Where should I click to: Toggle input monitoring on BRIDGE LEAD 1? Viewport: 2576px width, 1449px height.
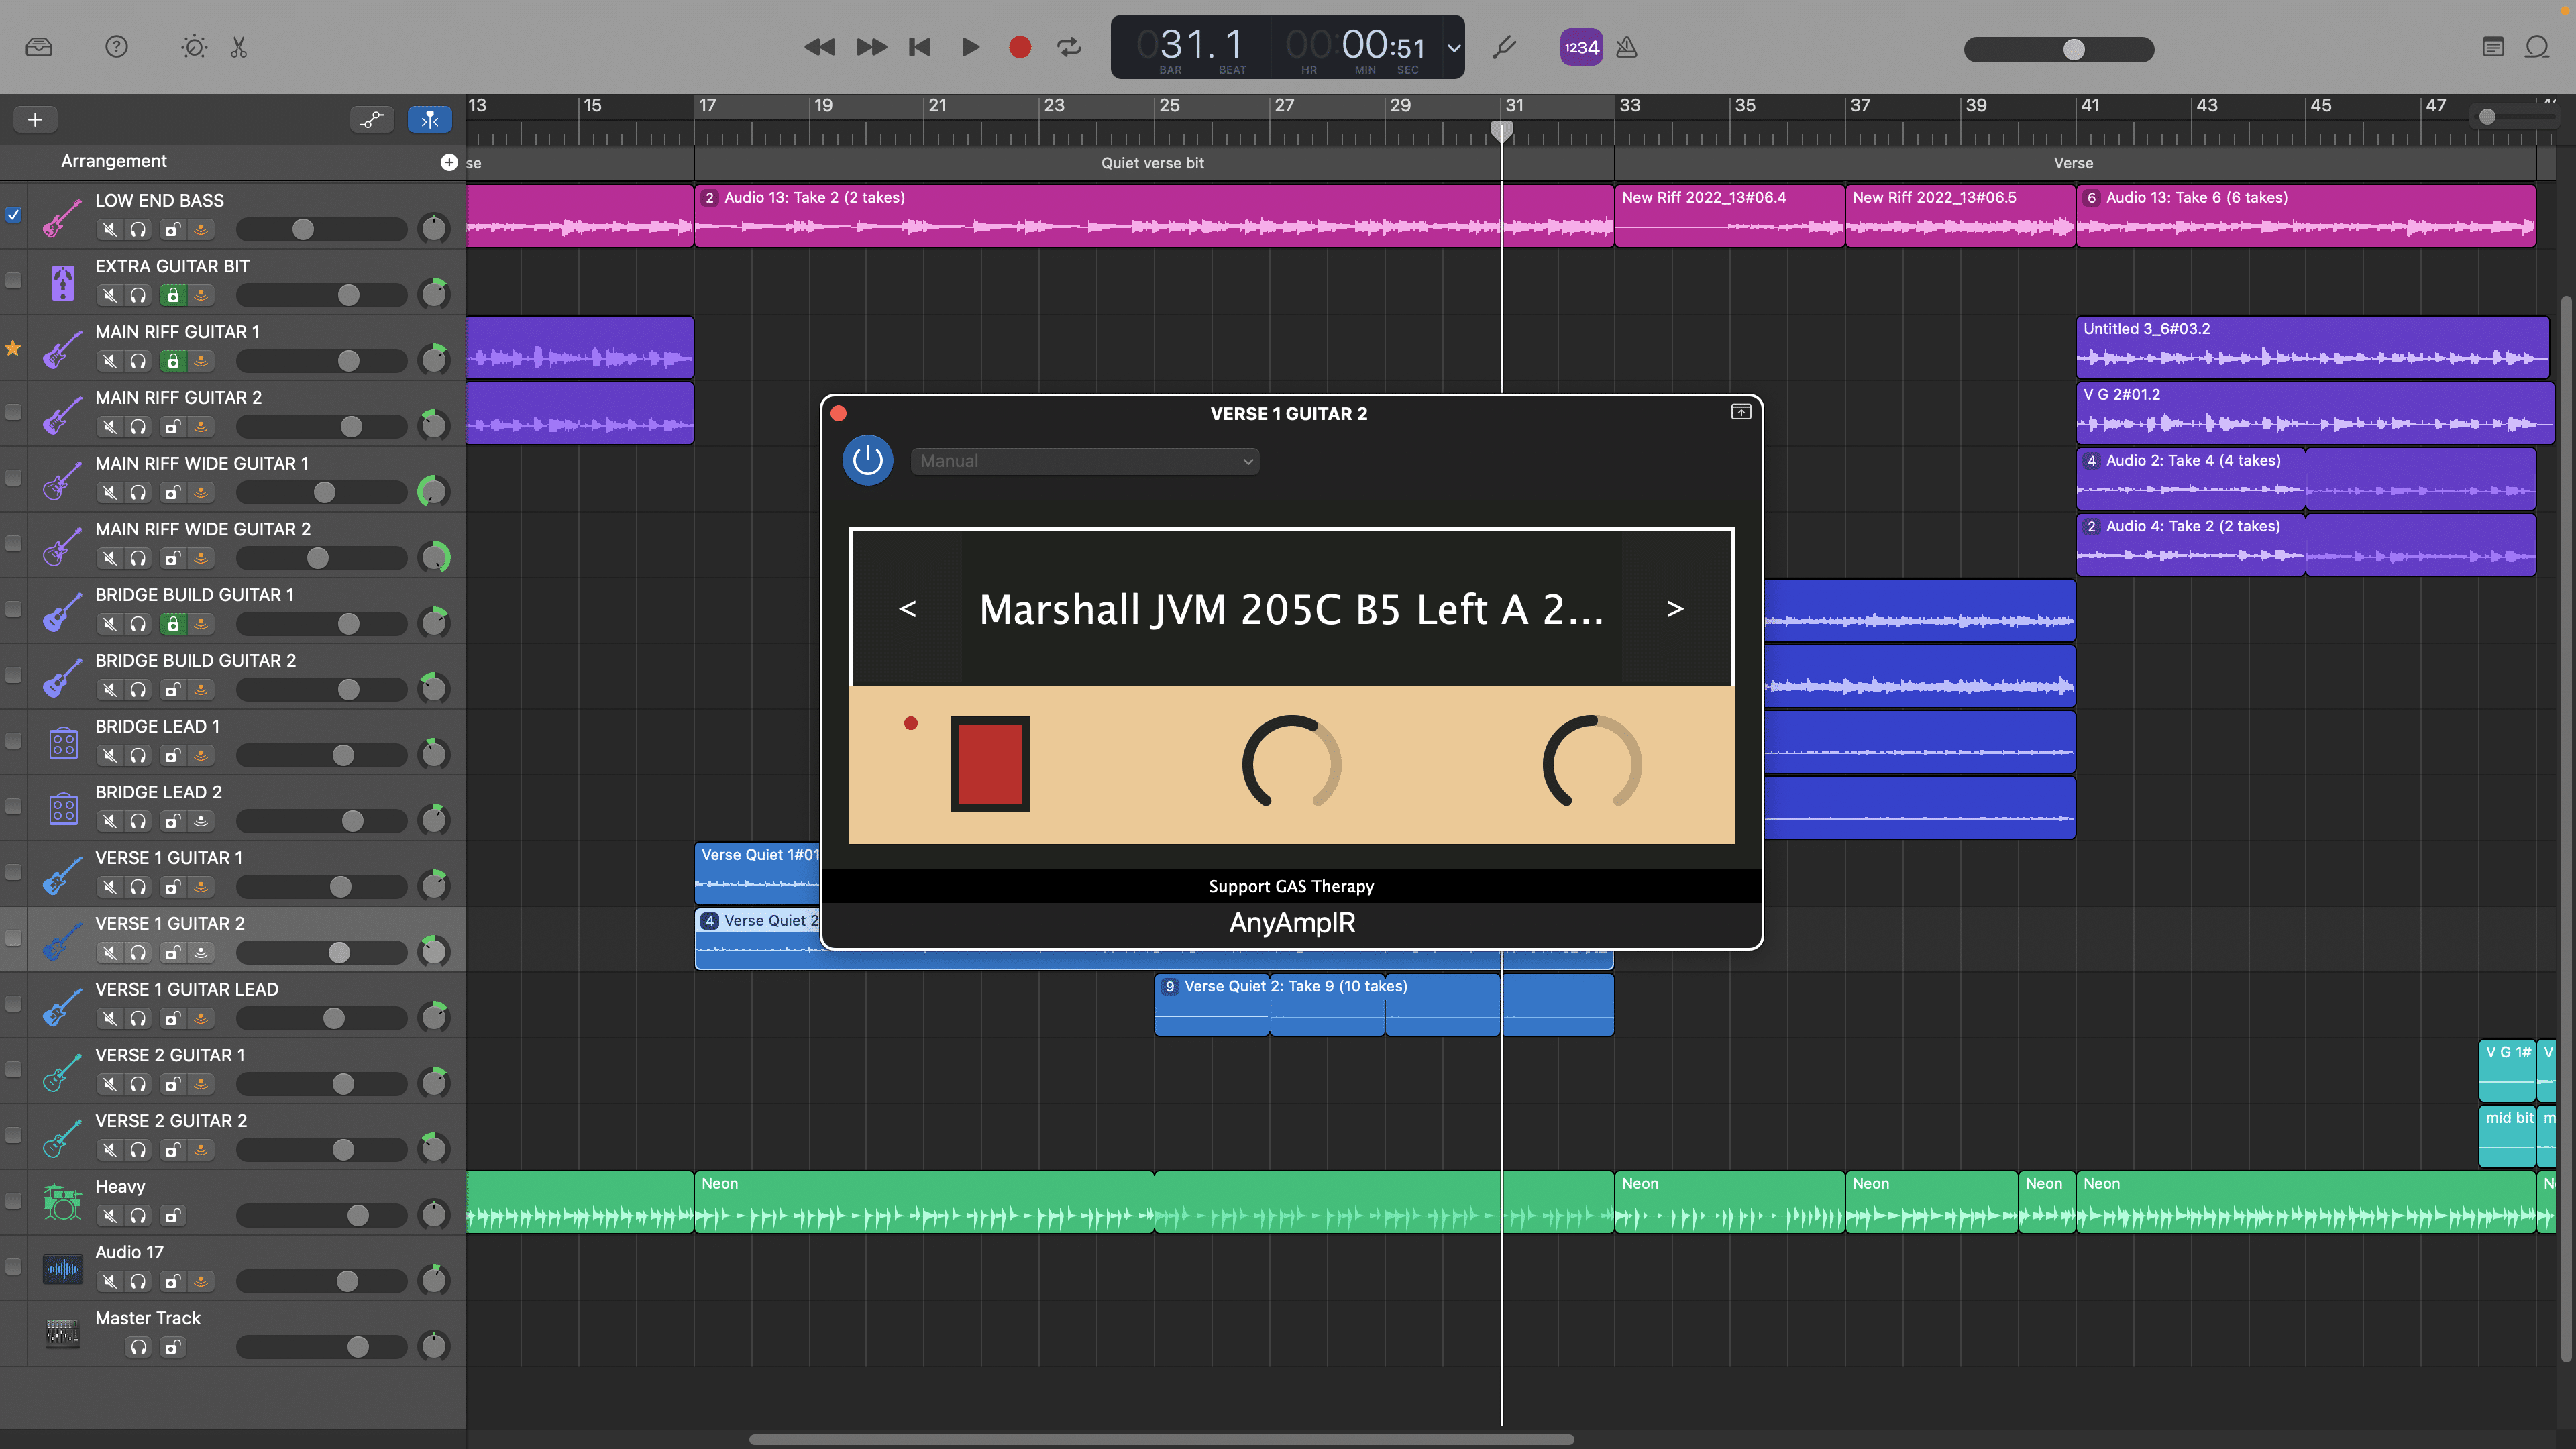[x=201, y=755]
